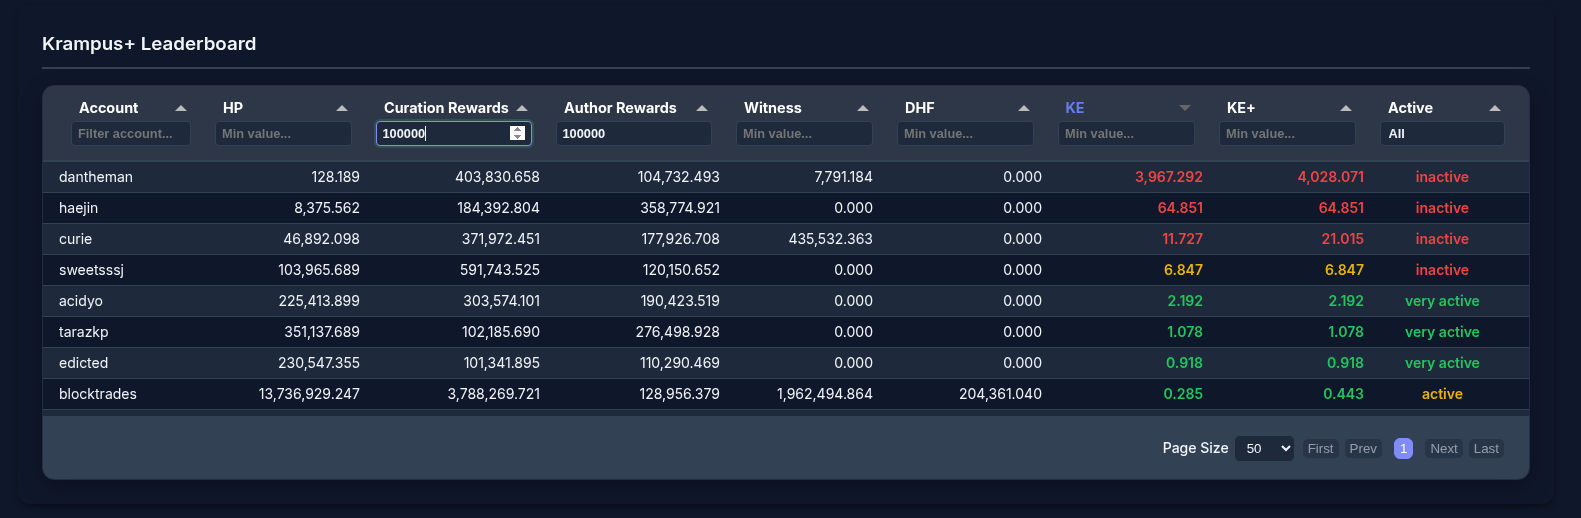Click the Author Rewards filter input
Viewport: 1581px width, 518px height.
(x=633, y=134)
